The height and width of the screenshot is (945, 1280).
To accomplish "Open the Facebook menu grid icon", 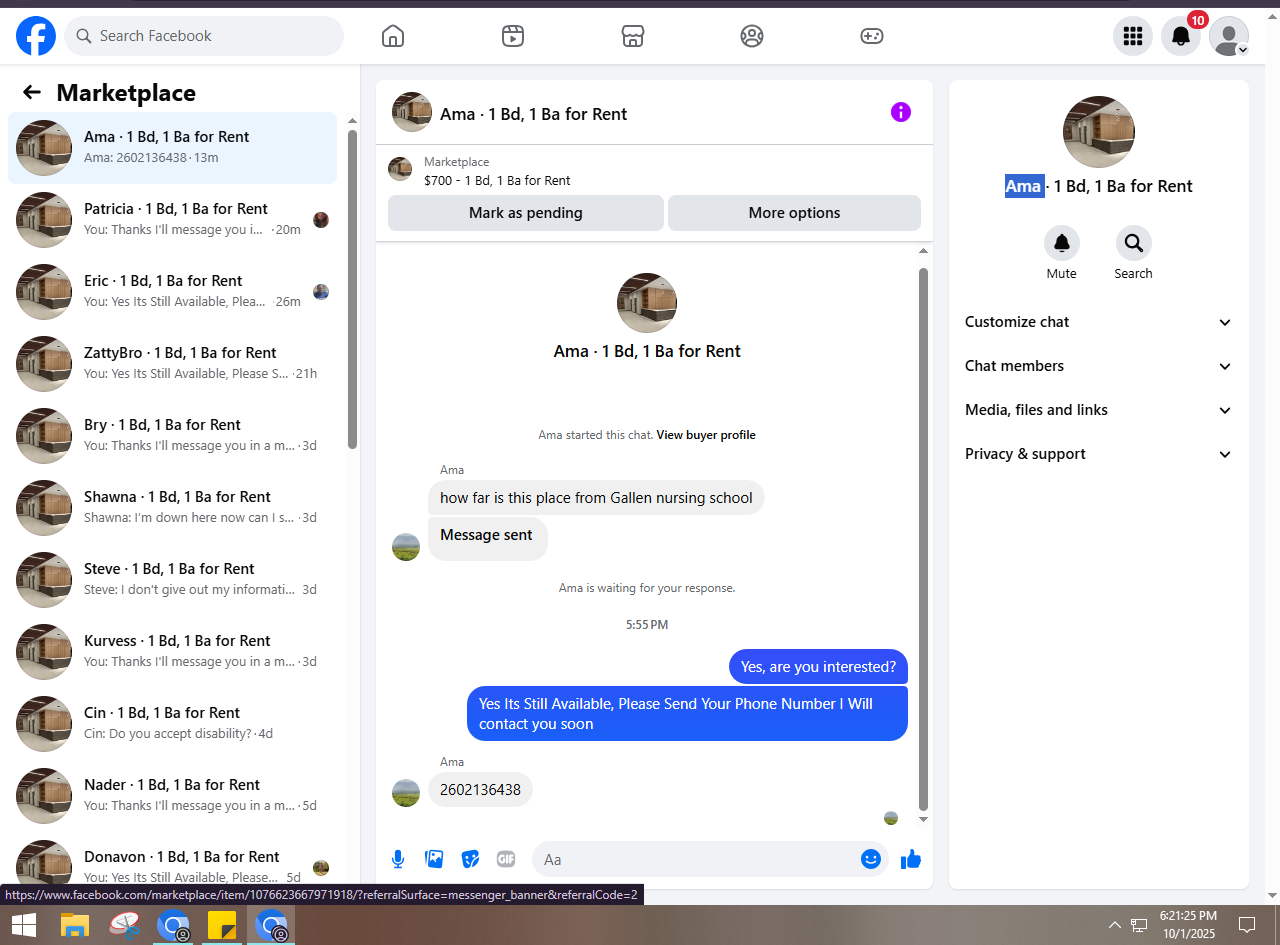I will pos(1133,36).
